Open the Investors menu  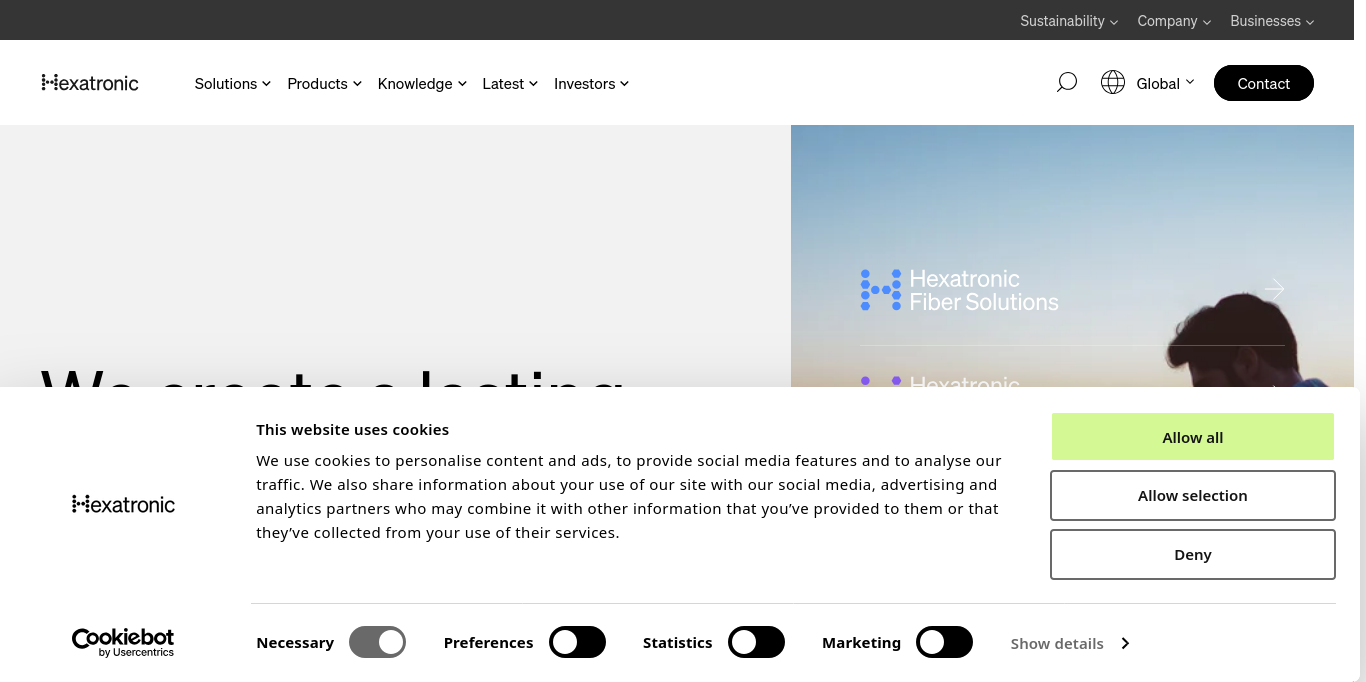tap(592, 84)
